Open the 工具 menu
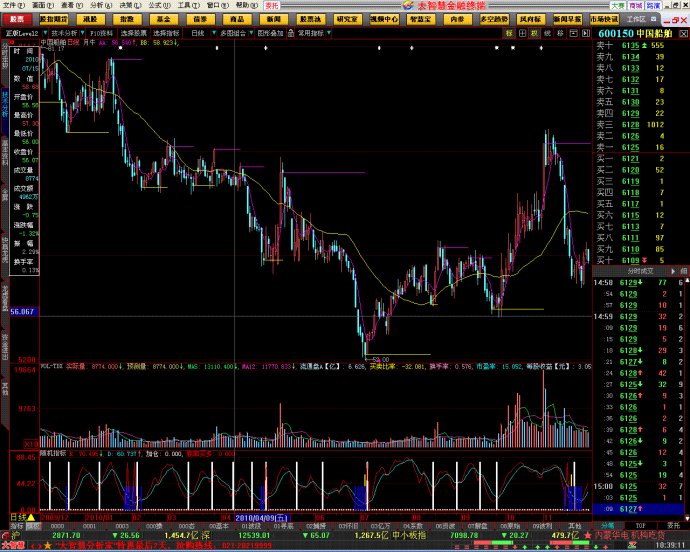Image resolution: width=690 pixels, height=552 pixels. pos(188,5)
